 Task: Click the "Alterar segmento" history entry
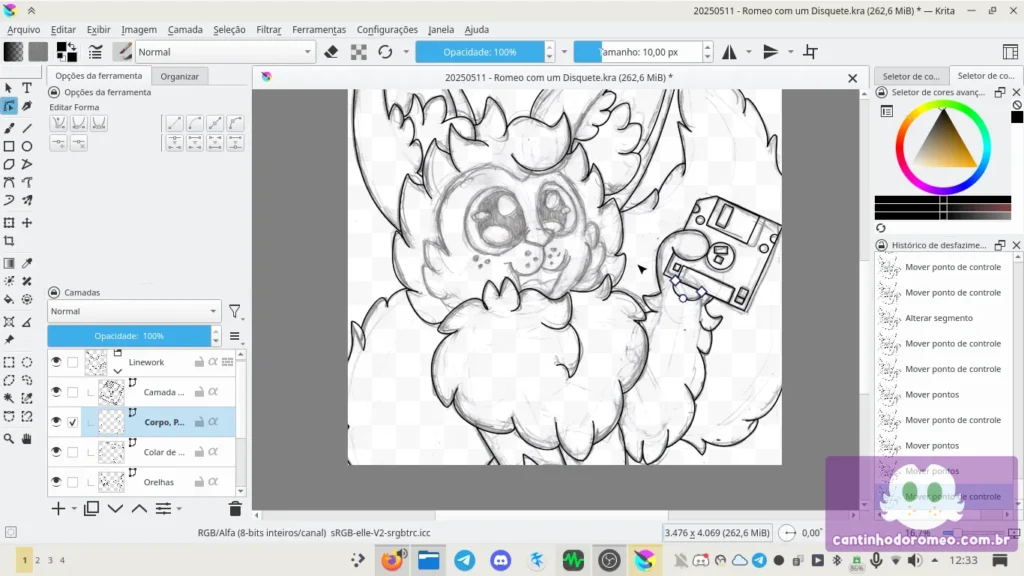(x=939, y=318)
